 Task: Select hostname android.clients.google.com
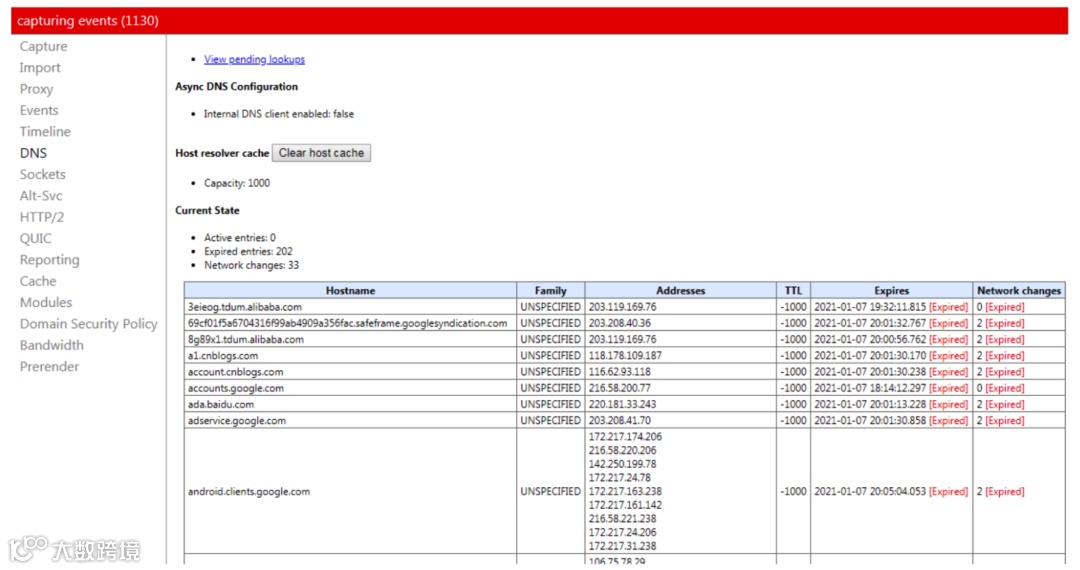pos(249,492)
